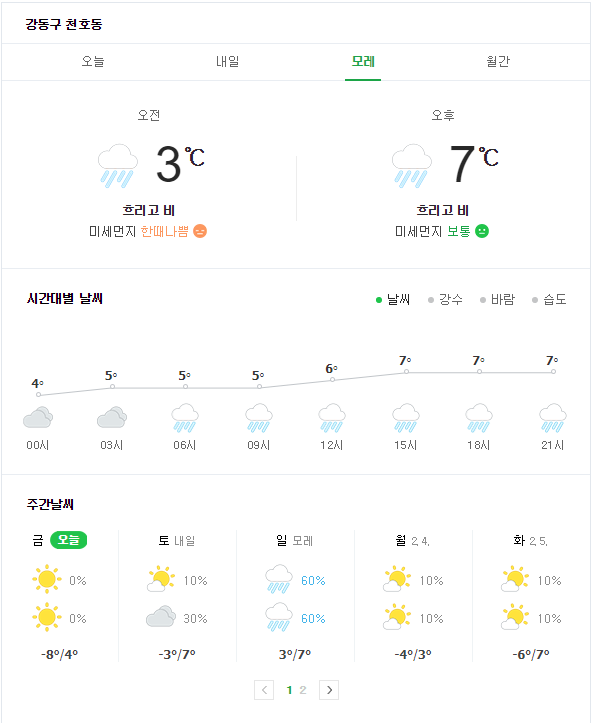Select the 날씨 radio option
The height and width of the screenshot is (723, 595).
[393, 300]
